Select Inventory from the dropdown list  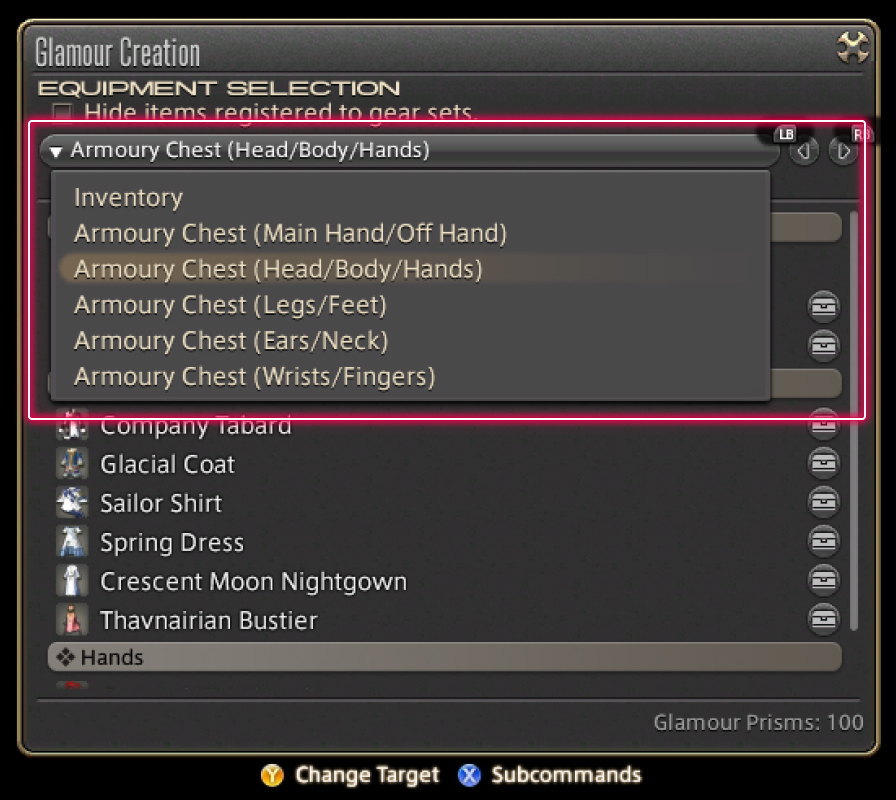128,198
